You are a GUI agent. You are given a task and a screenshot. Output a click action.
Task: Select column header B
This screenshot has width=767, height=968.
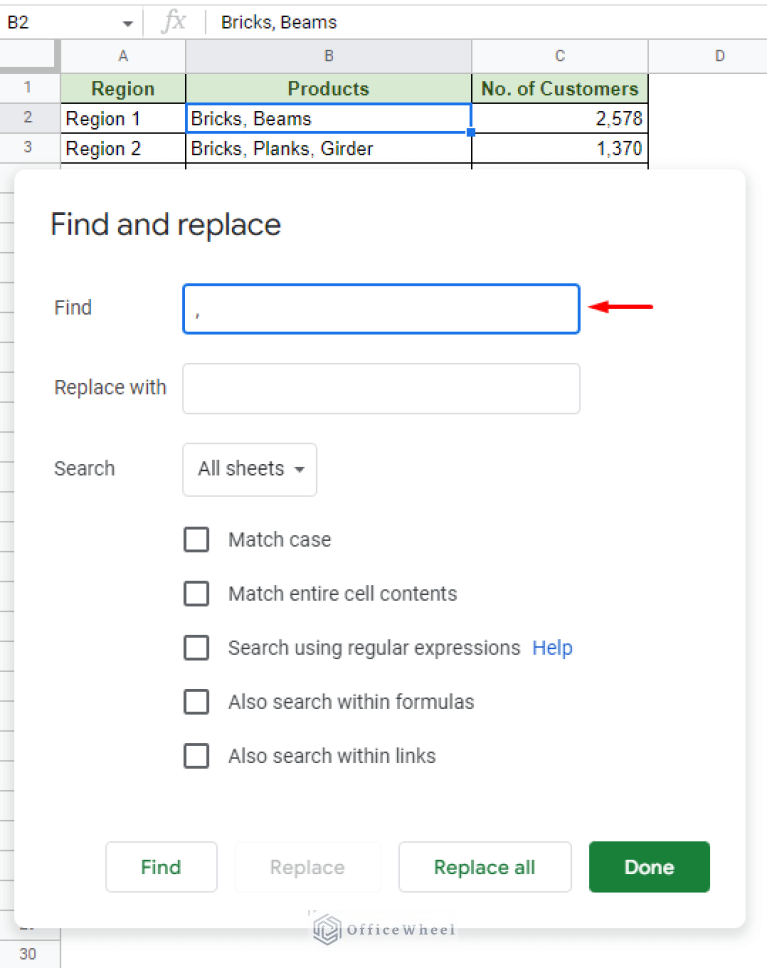(328, 56)
